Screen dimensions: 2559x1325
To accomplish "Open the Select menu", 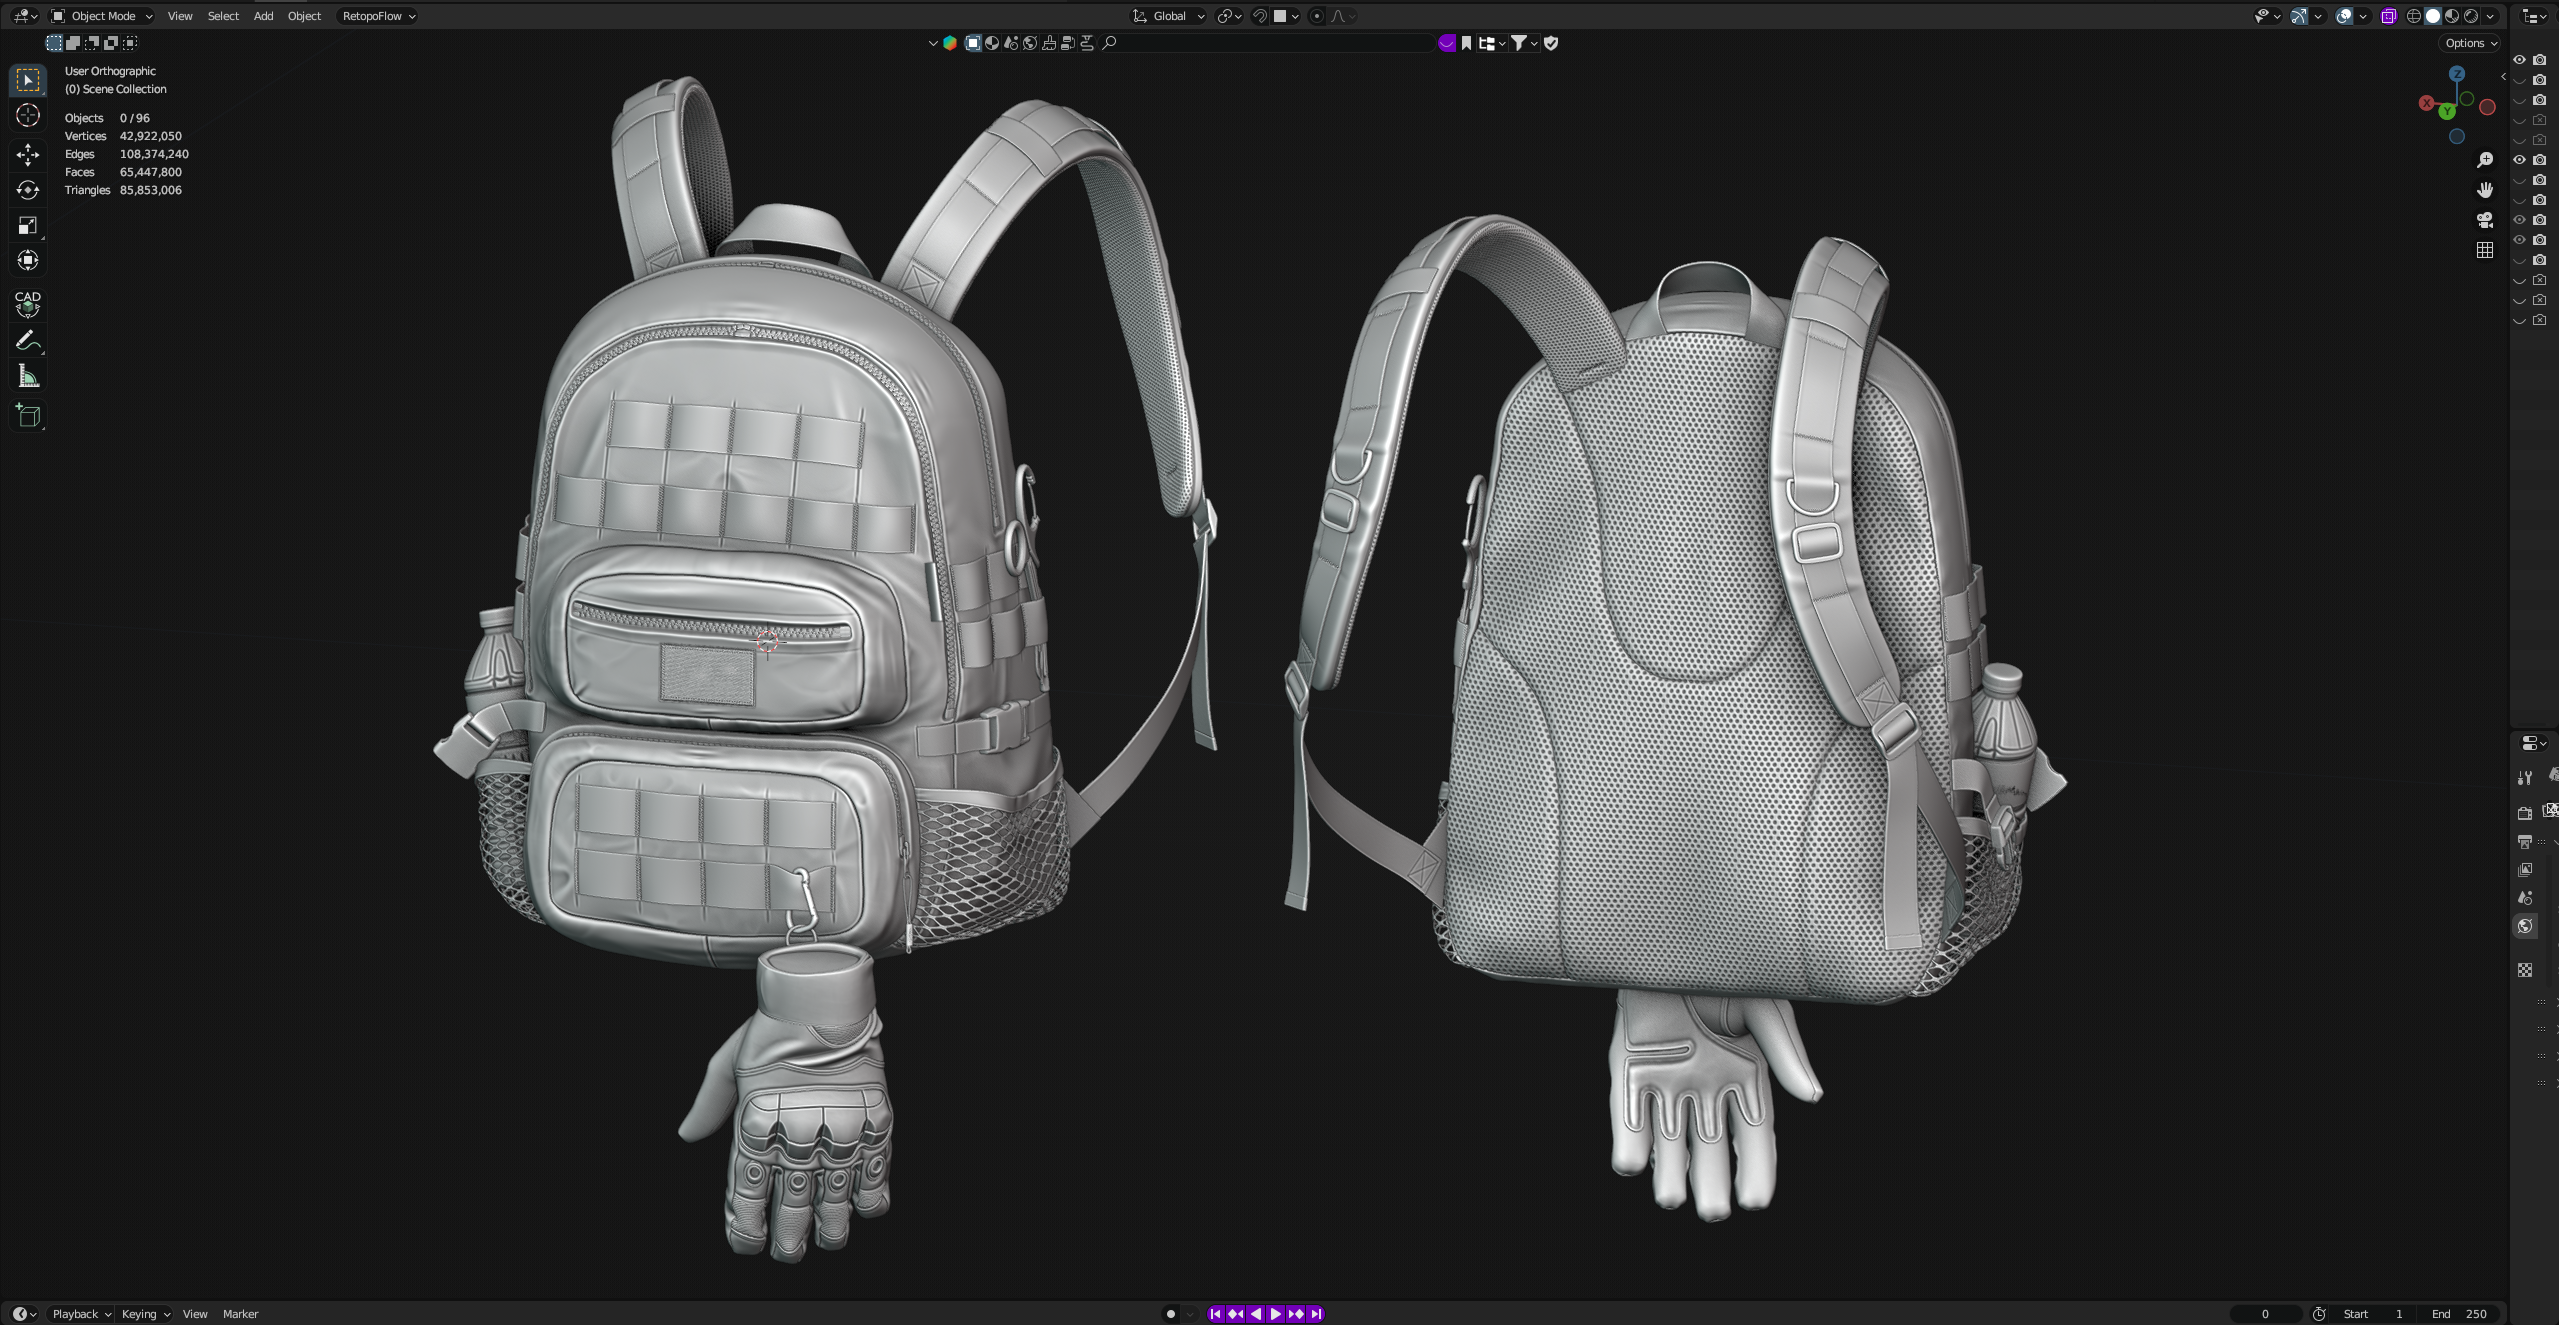I will (x=222, y=16).
